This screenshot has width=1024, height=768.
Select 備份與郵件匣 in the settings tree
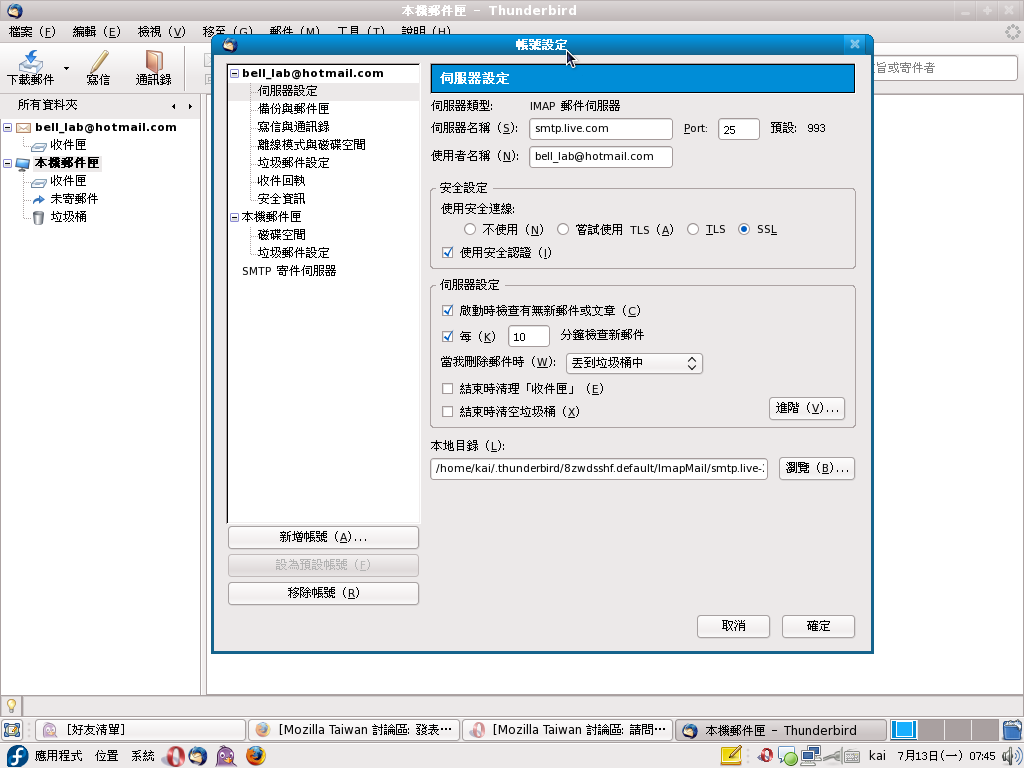[x=293, y=109]
